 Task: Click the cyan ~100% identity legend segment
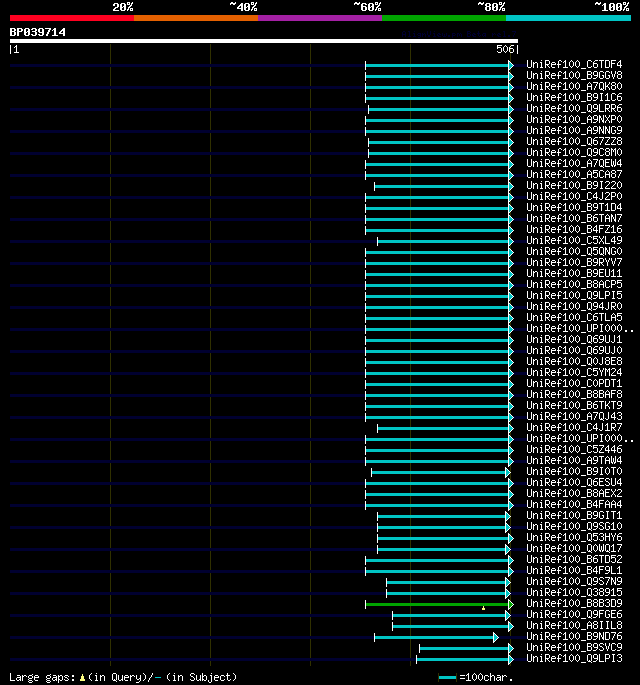tap(568, 18)
